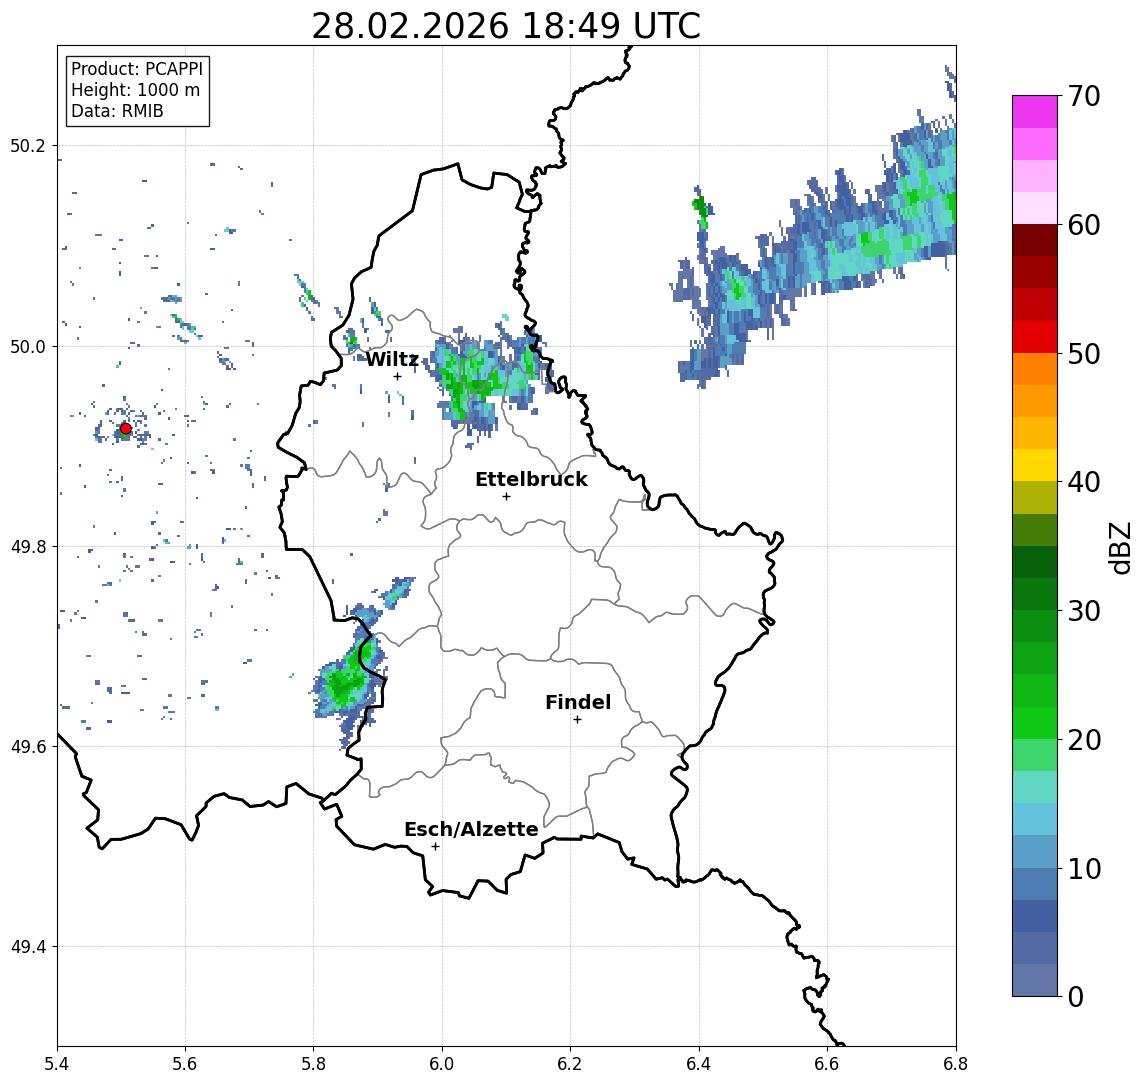
Task: Click the plus marker below Ettelbruck
Action: (x=506, y=497)
